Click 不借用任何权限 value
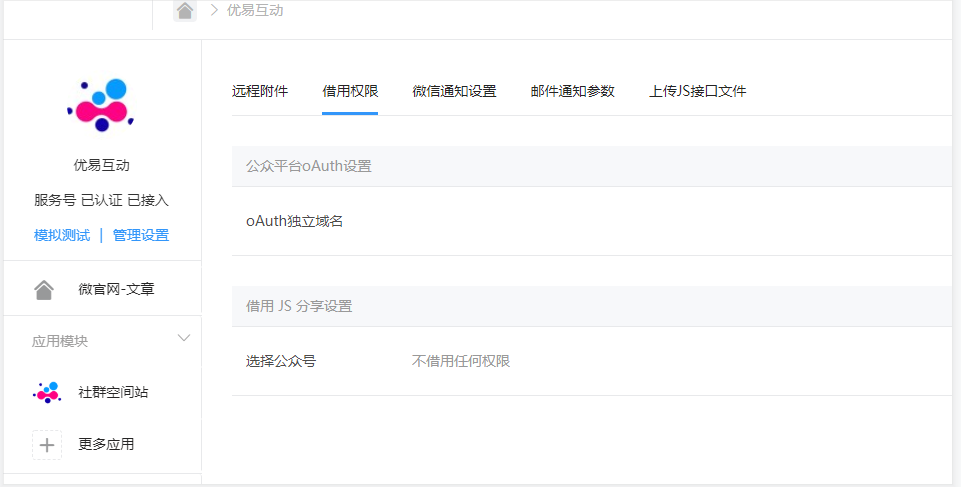Viewport: 961px width, 487px height. tap(461, 361)
